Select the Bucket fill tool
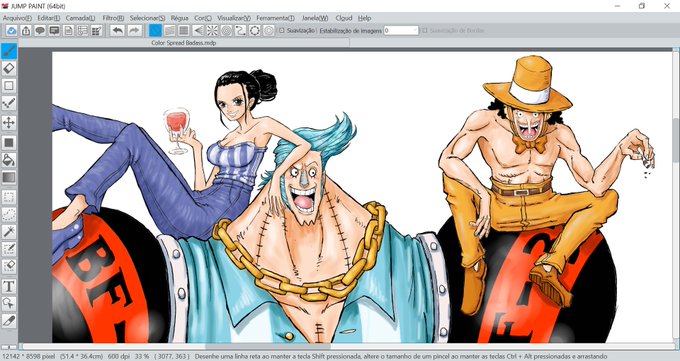680x361 pixels. [9, 160]
